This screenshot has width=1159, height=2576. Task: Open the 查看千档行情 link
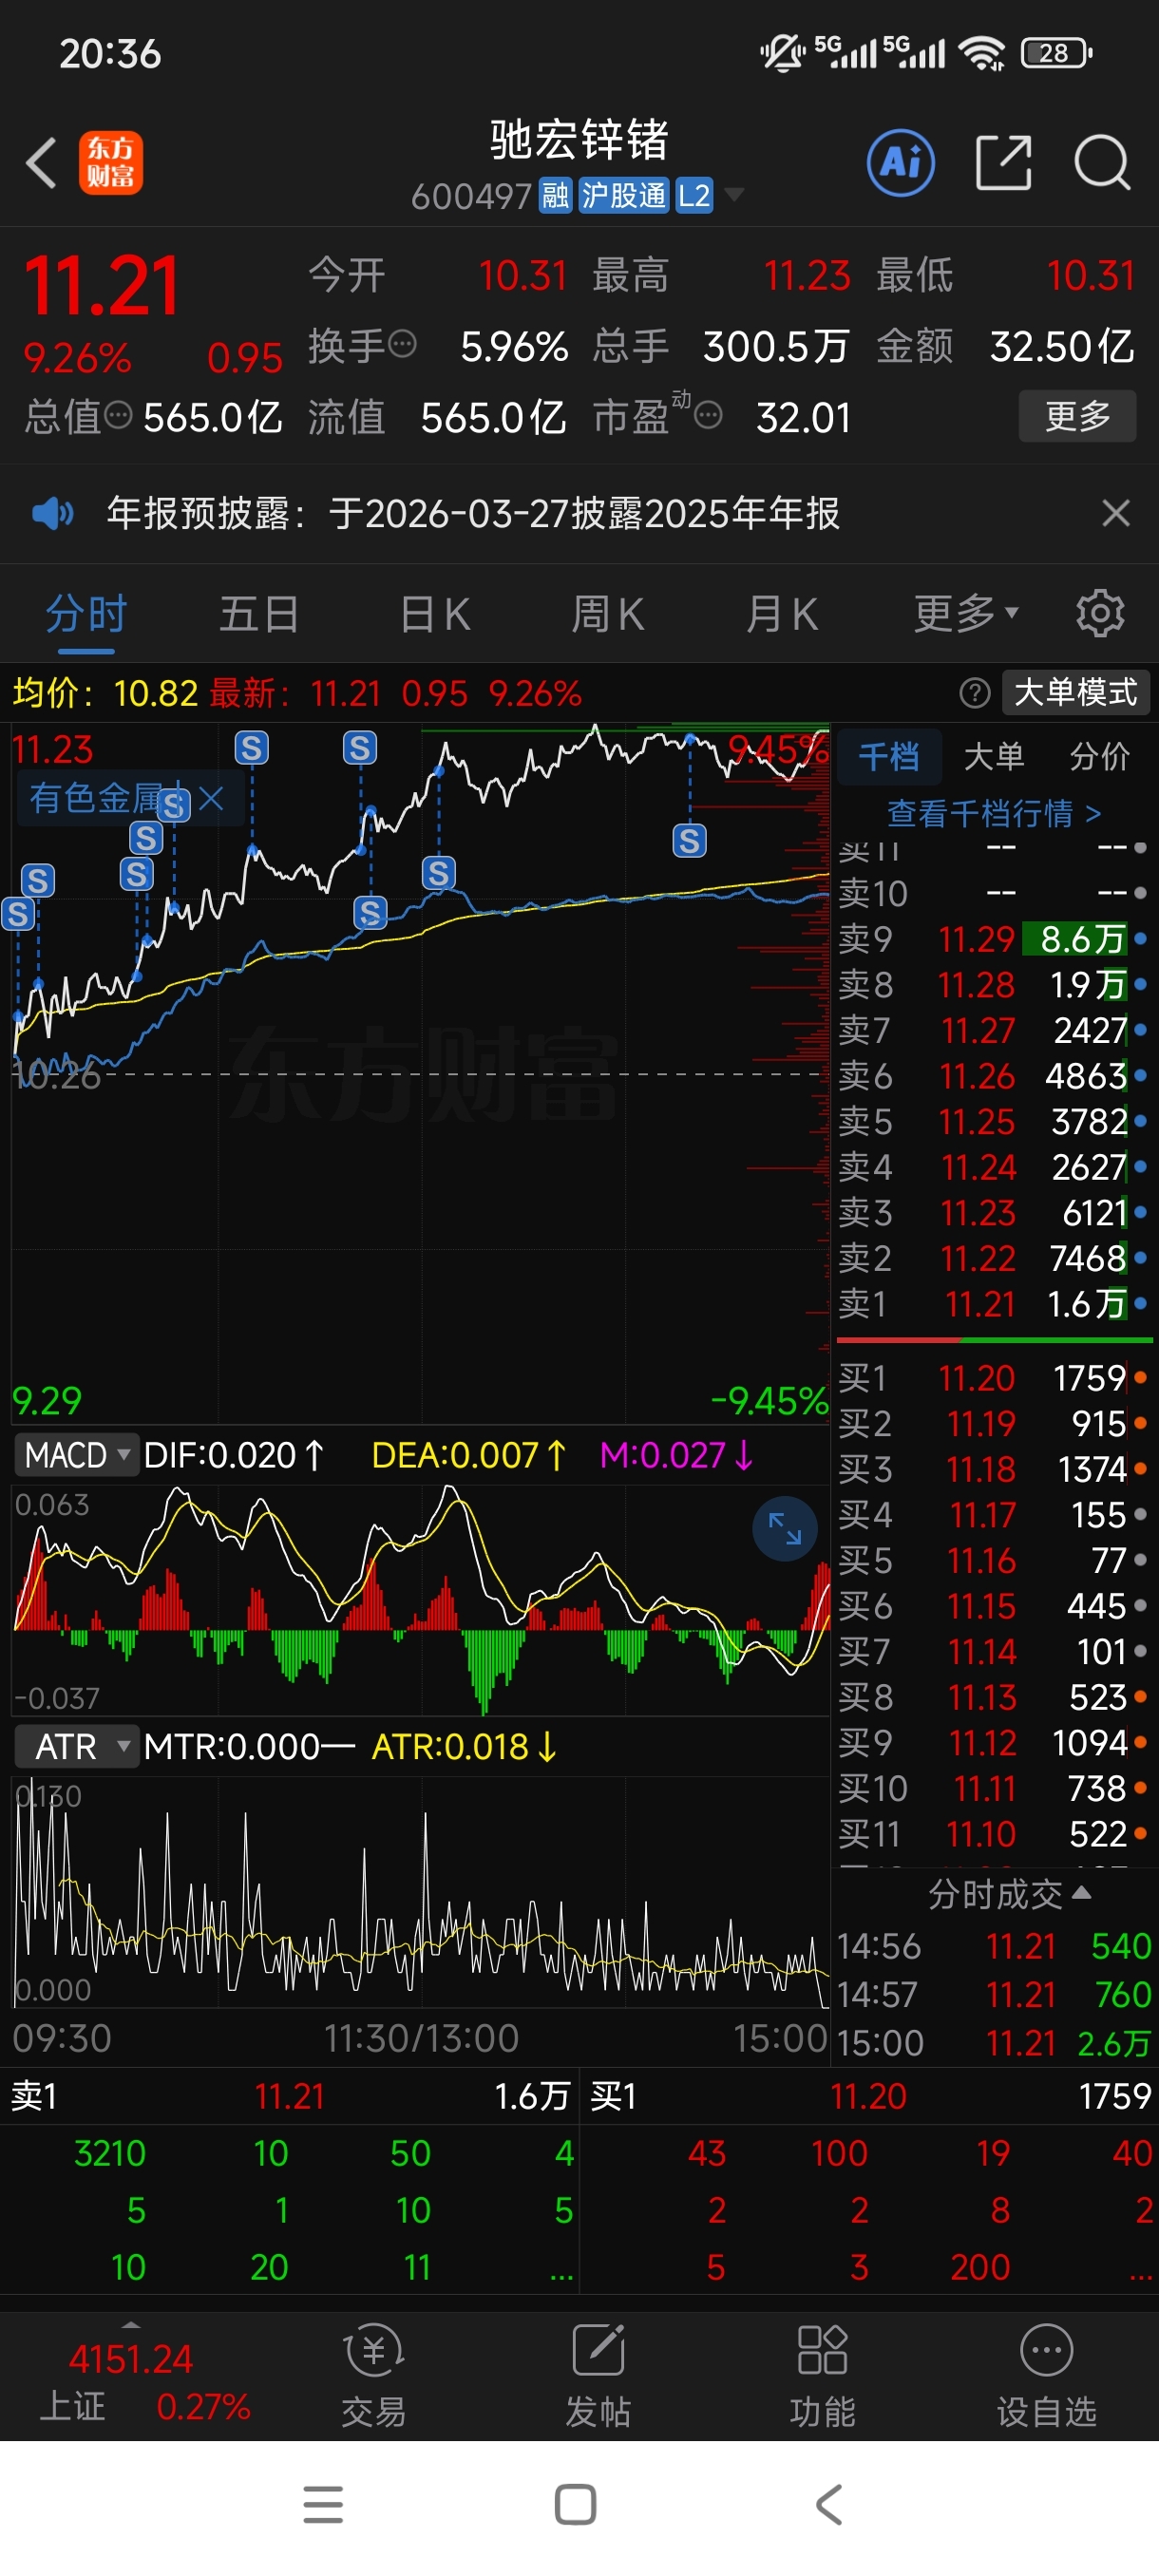(993, 813)
